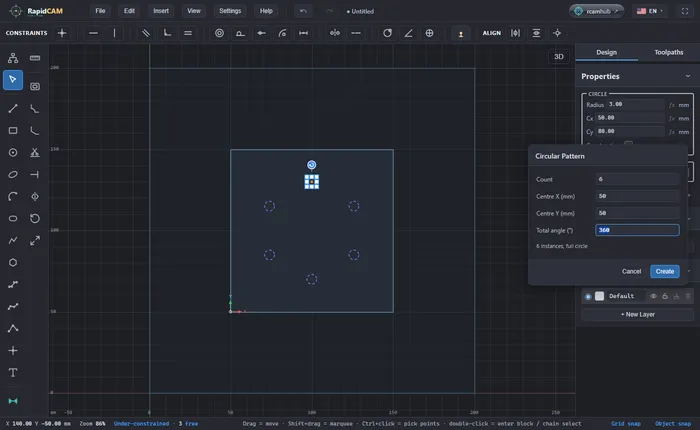Viewport: 700px width, 430px height.
Task: Click the Centre X input field
Action: click(x=637, y=196)
